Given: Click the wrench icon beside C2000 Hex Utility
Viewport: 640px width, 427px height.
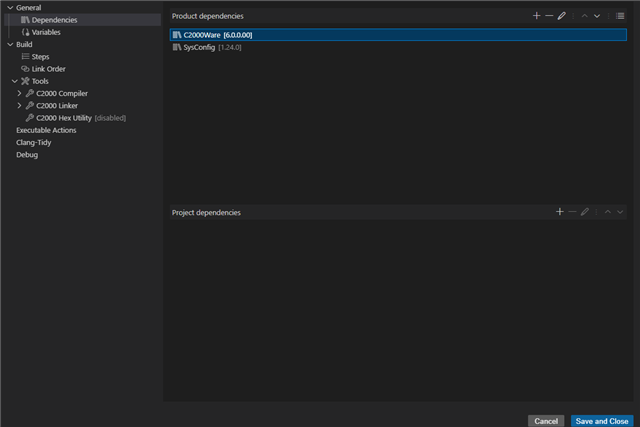Looking at the screenshot, I should pos(30,118).
